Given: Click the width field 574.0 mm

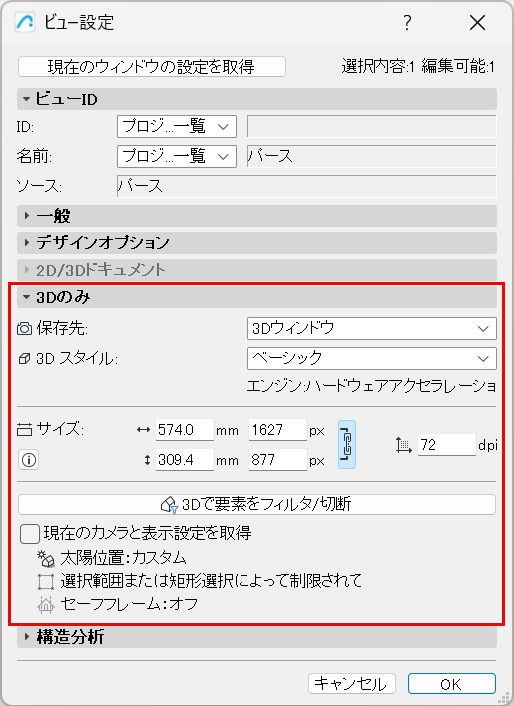Looking at the screenshot, I should pos(185,430).
